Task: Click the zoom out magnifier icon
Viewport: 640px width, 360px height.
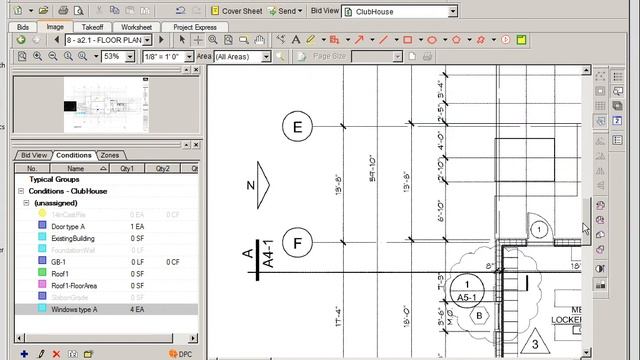Action: 53,56
